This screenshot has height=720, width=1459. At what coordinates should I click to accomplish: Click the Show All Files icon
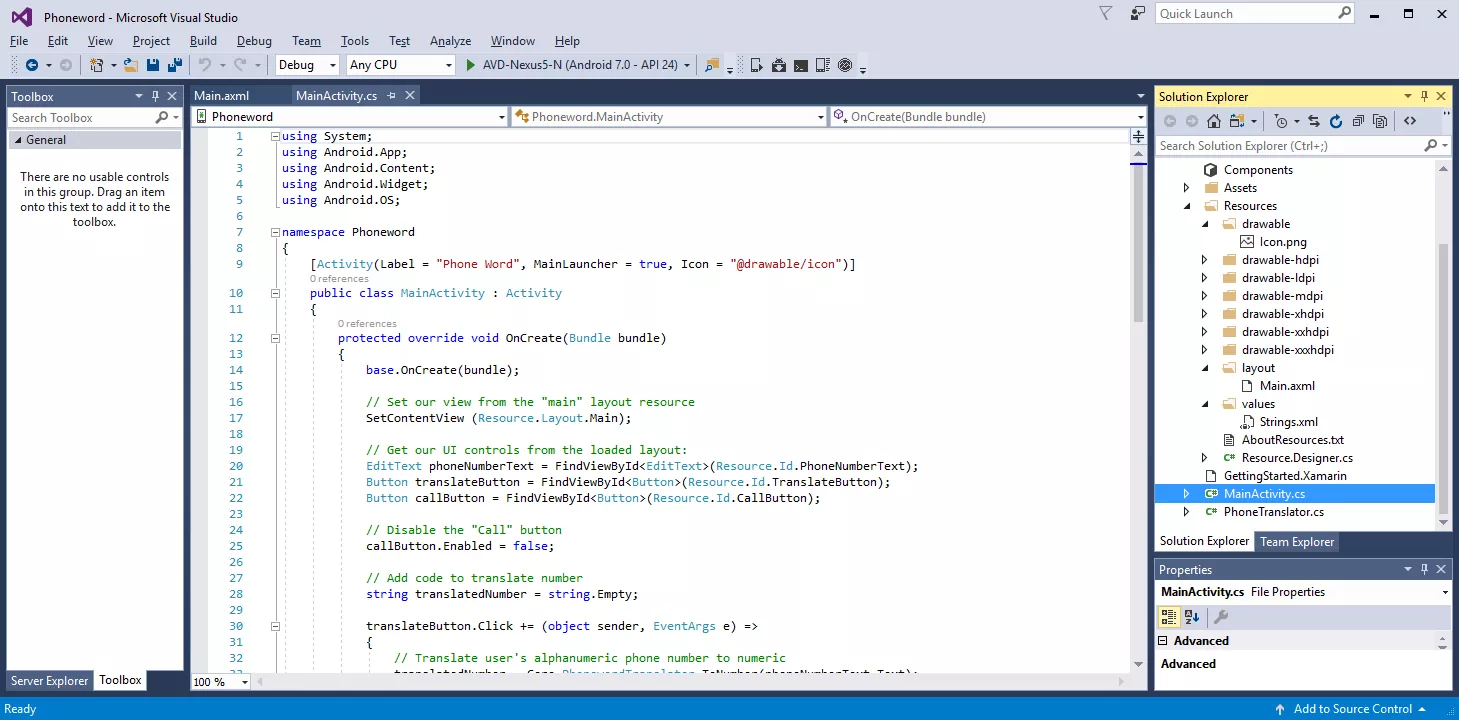coord(1380,121)
